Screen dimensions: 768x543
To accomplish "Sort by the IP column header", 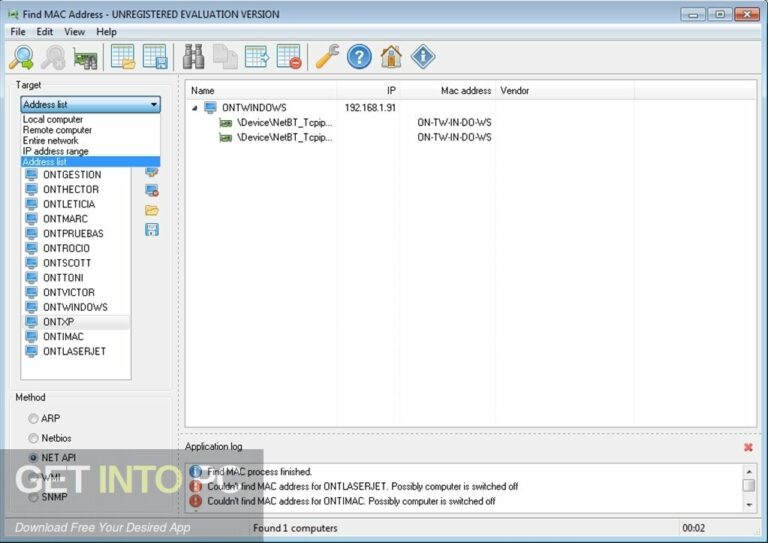I will pyautogui.click(x=368, y=91).
